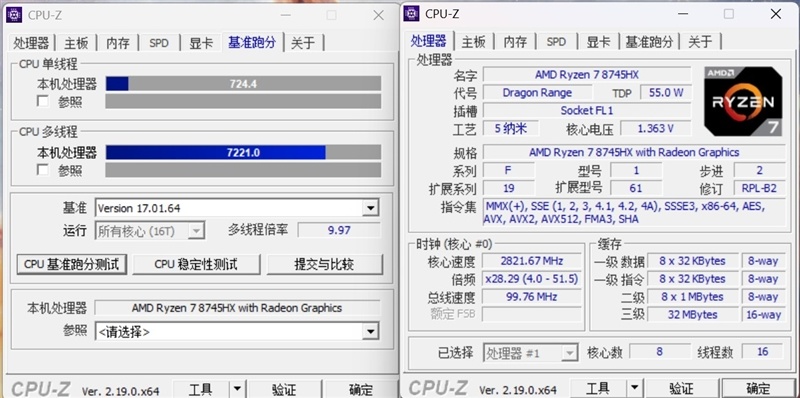The height and width of the screenshot is (398, 800).
Task: Open 主板 tab in right window
Action: (x=473, y=42)
